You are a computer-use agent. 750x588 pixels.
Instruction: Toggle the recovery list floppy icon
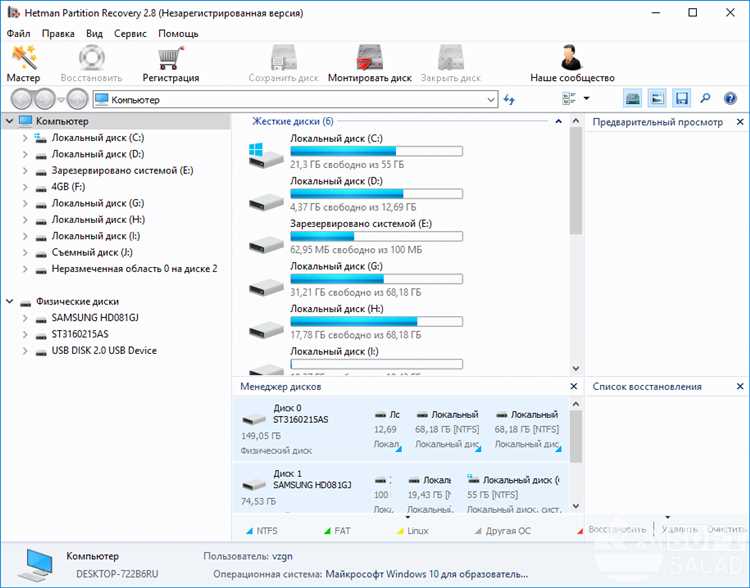[682, 99]
